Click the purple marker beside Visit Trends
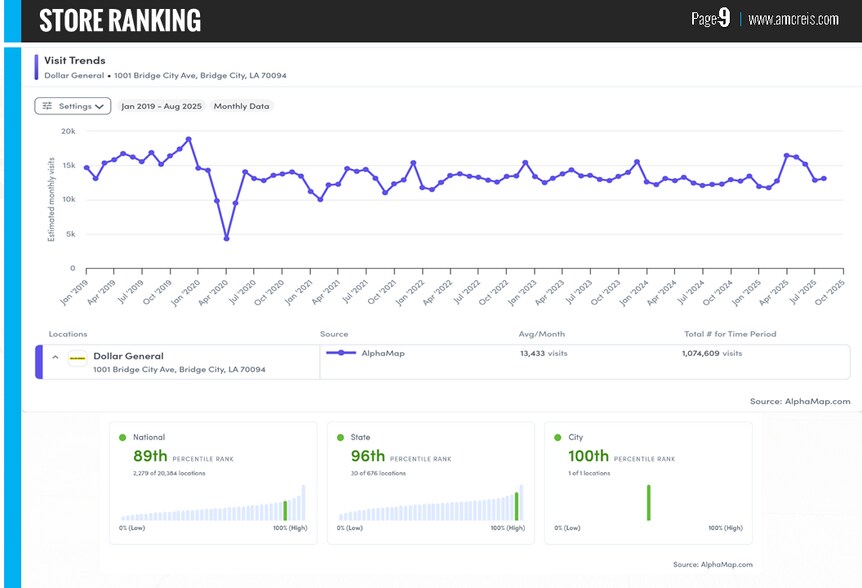862x588 pixels. 36,67
